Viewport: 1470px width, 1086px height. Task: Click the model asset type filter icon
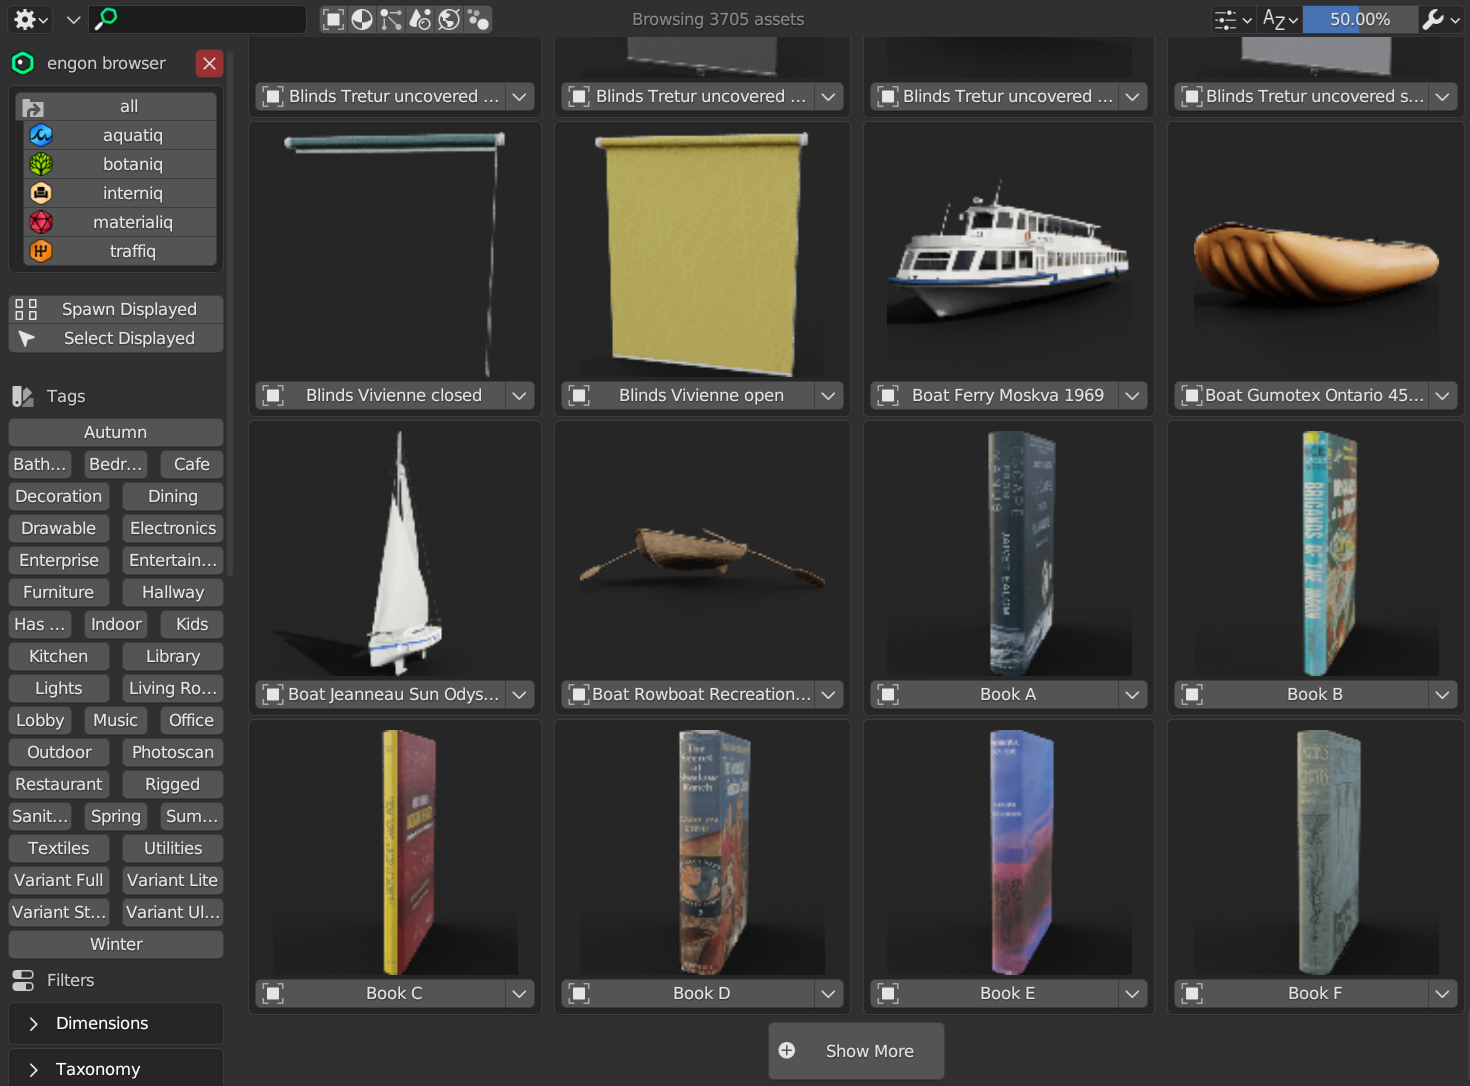[x=332, y=19]
